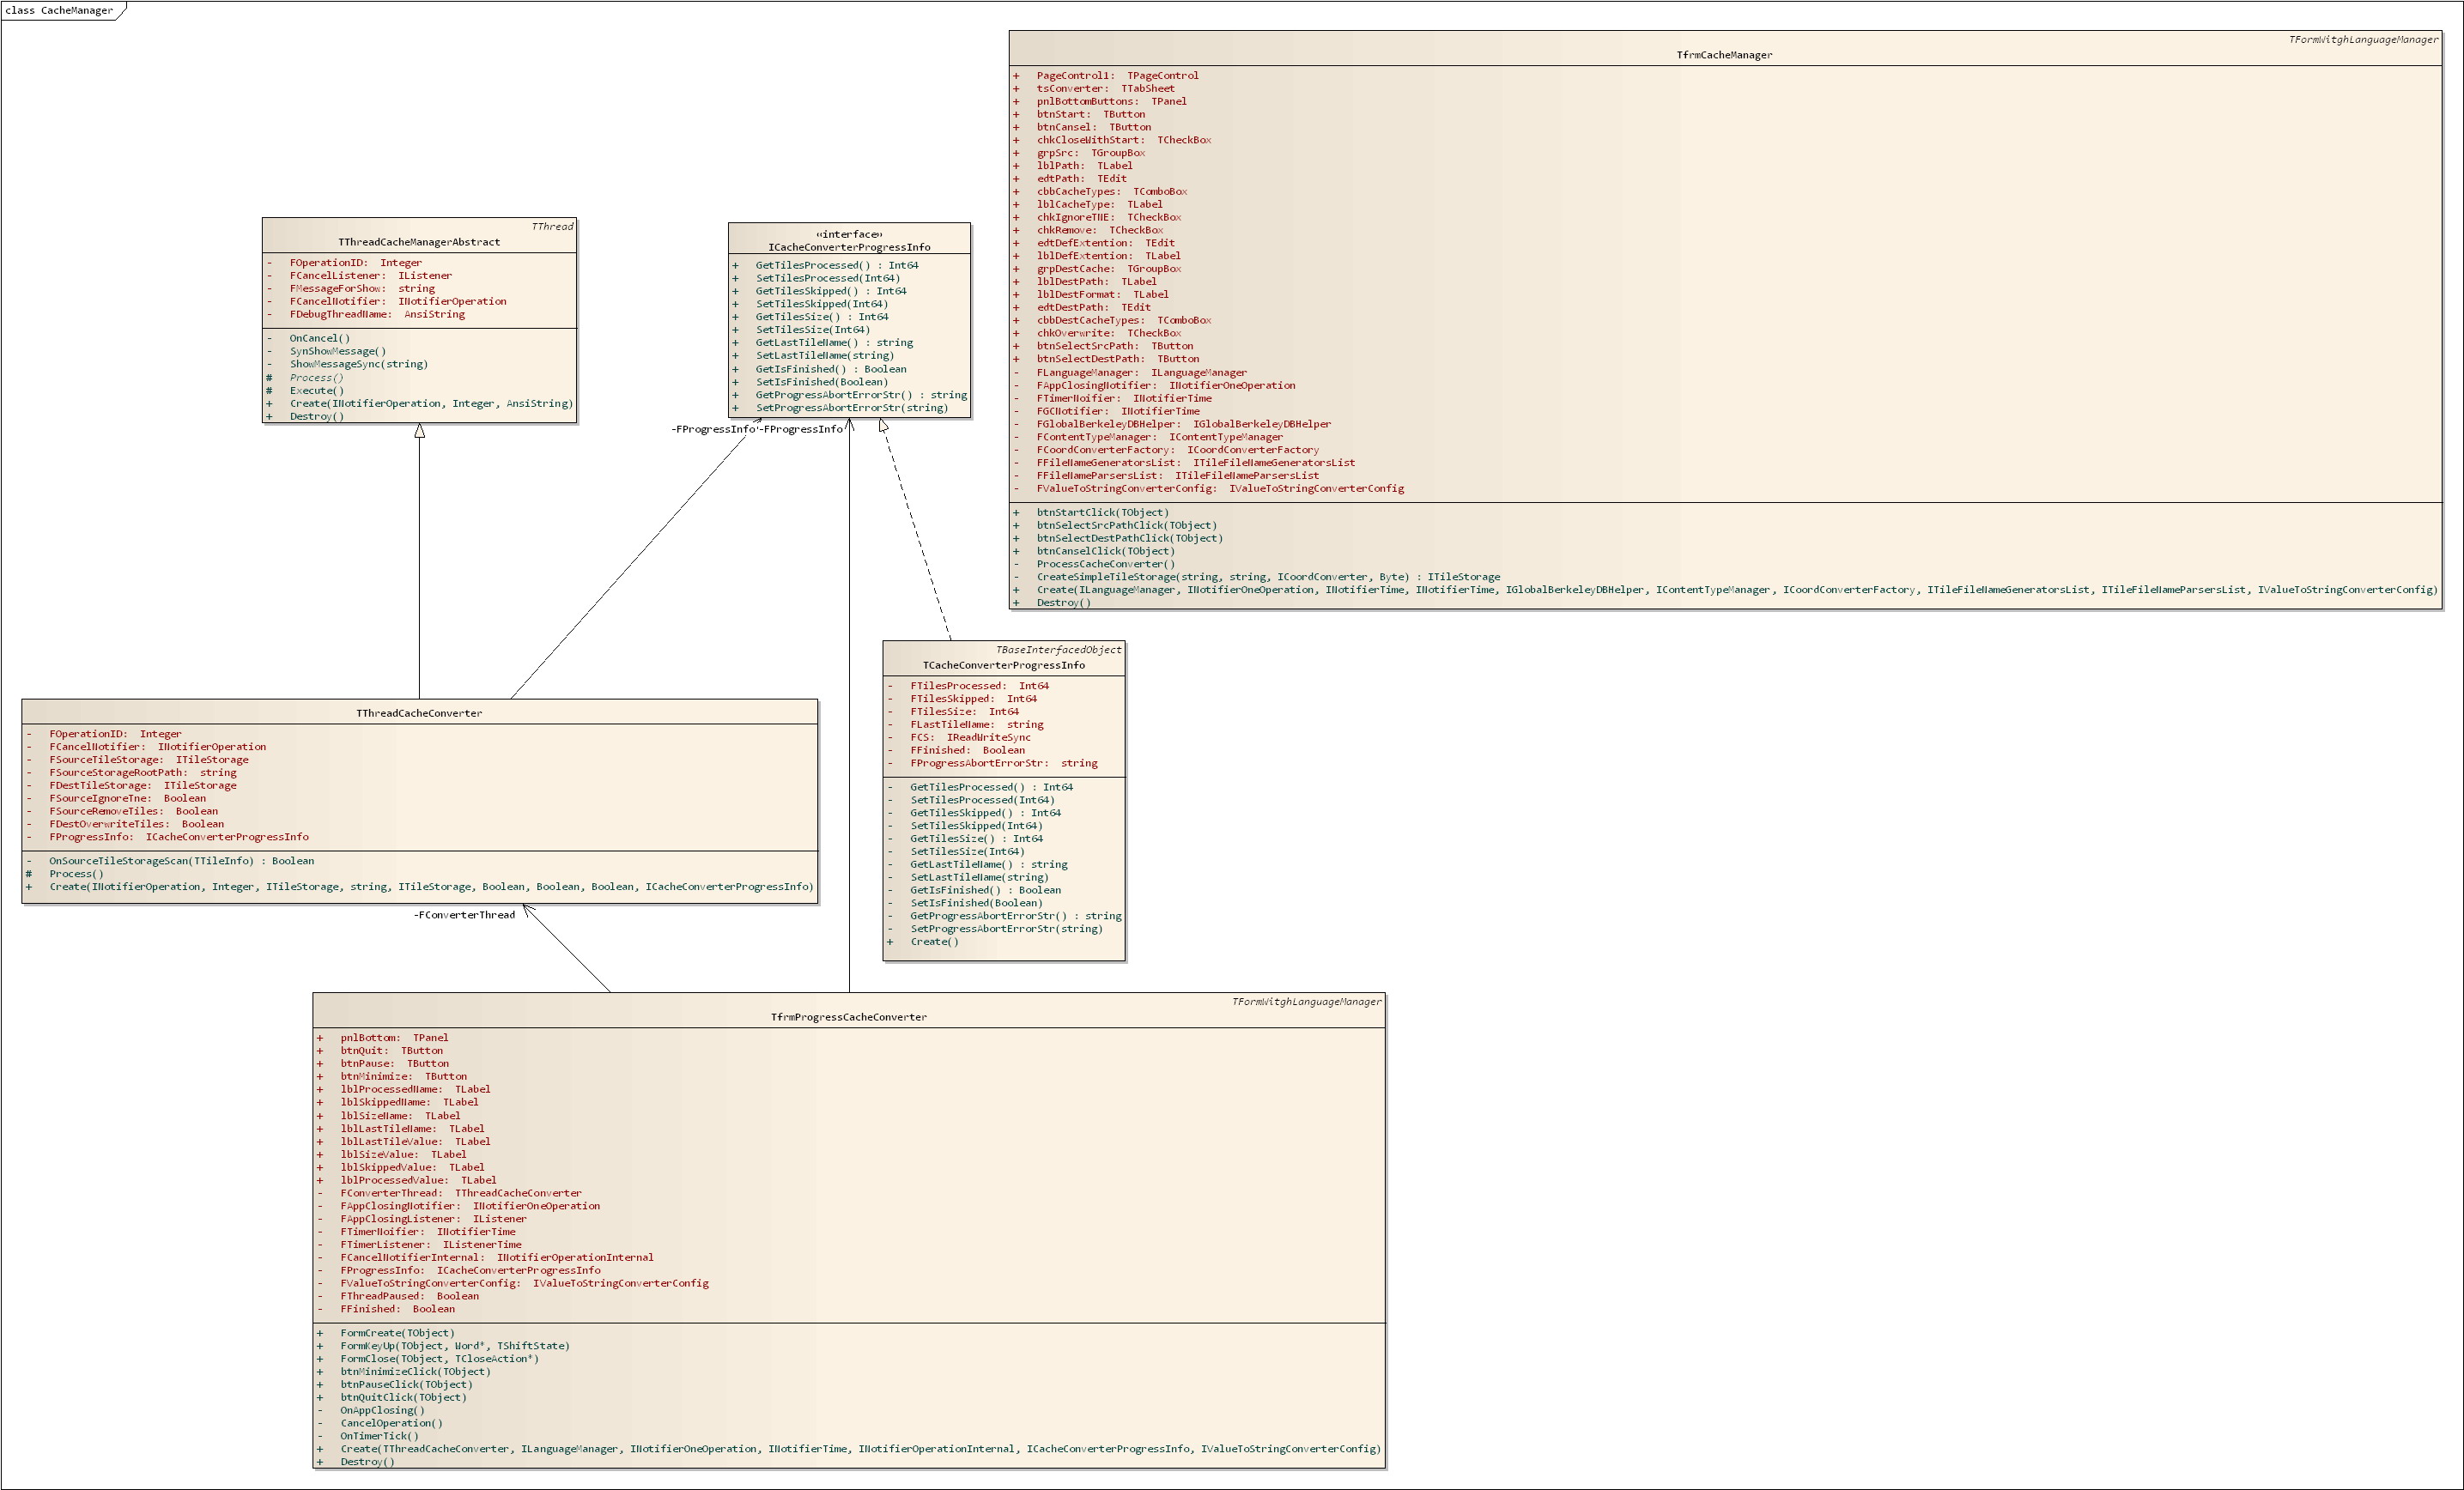Click the generalization arrowhead below TThreadCacheManagerAbstract
The width and height of the screenshot is (2464, 1490).
click(x=419, y=431)
